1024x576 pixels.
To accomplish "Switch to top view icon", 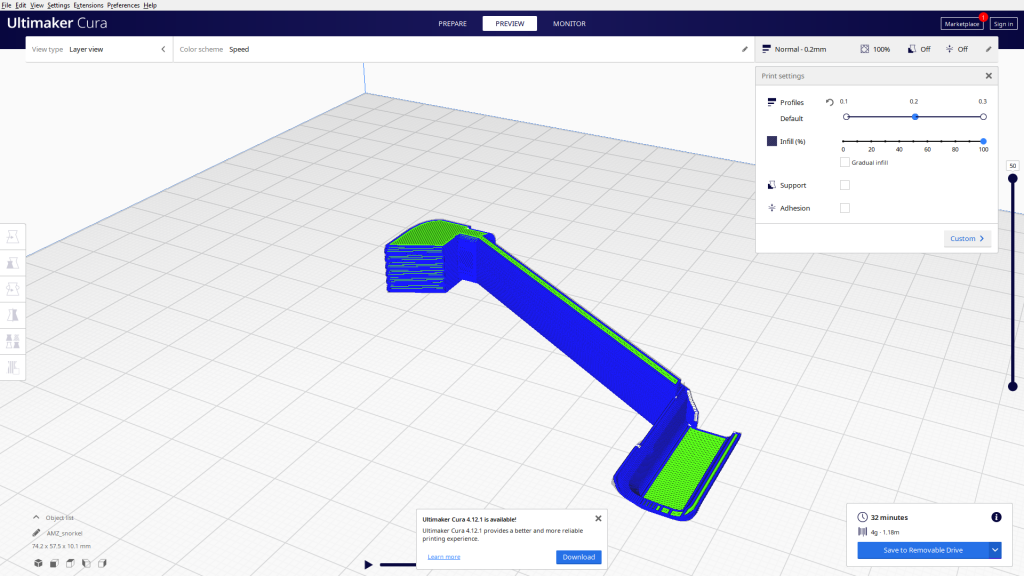I will coord(70,563).
